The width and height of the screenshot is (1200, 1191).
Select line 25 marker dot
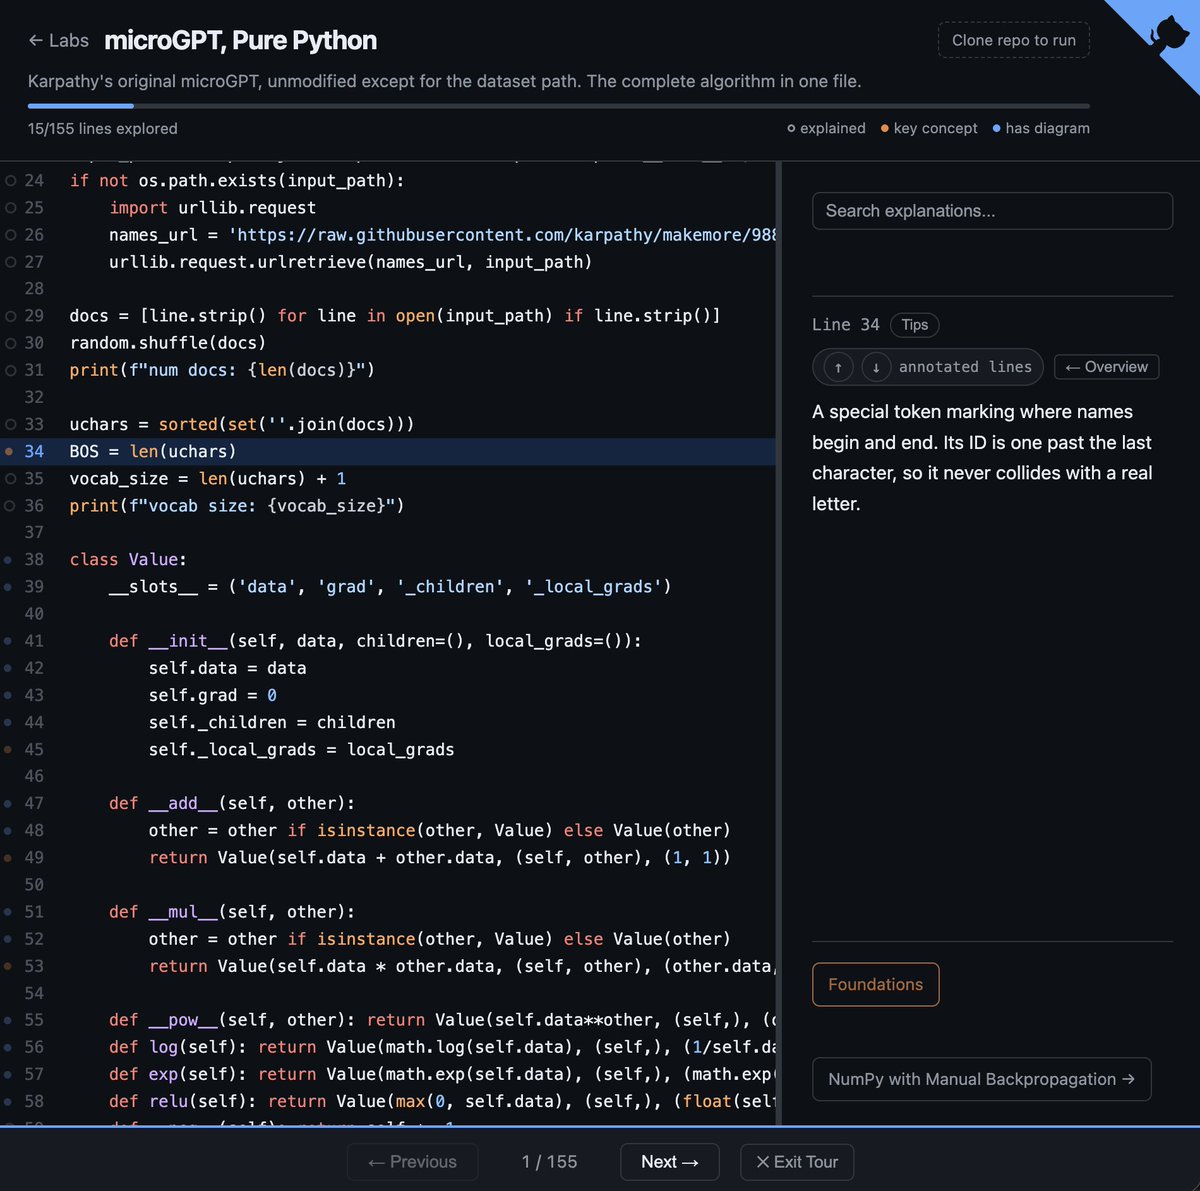point(11,208)
